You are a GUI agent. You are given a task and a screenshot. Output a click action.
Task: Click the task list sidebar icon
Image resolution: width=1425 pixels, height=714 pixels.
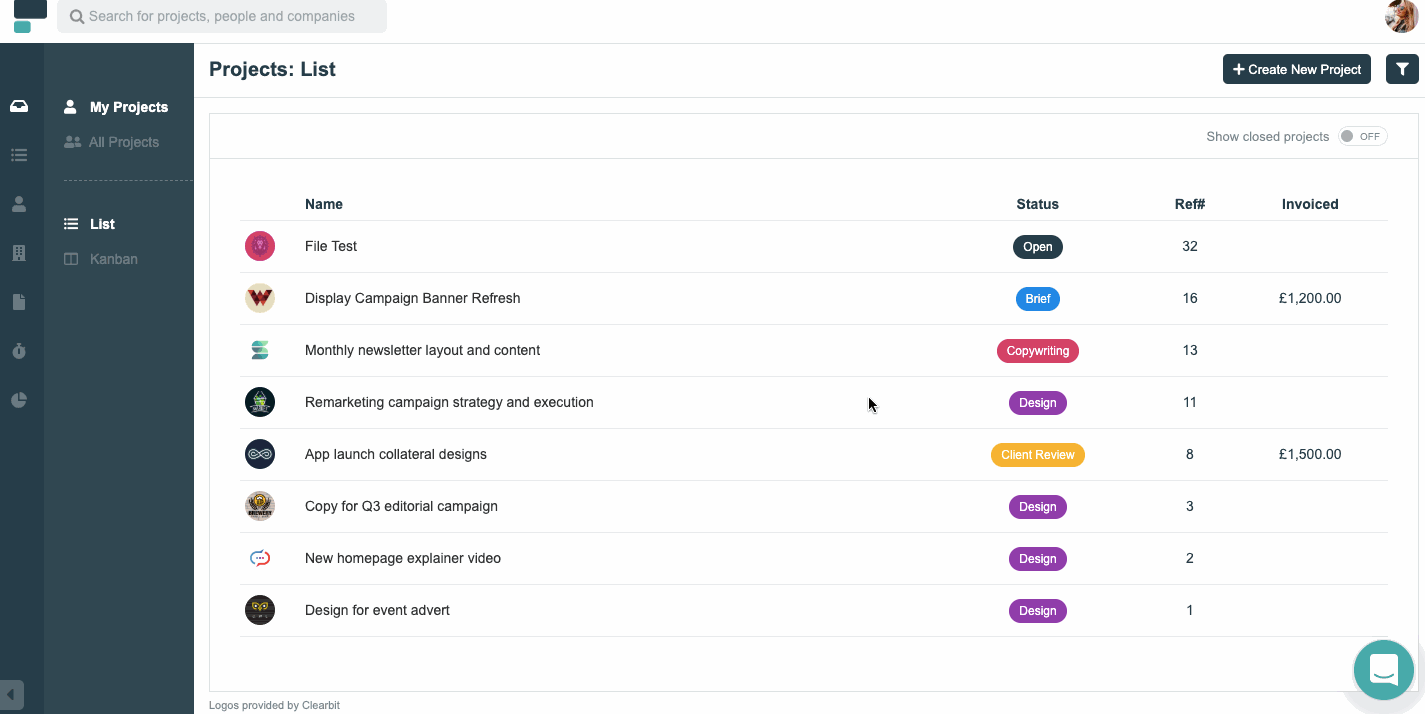point(19,155)
